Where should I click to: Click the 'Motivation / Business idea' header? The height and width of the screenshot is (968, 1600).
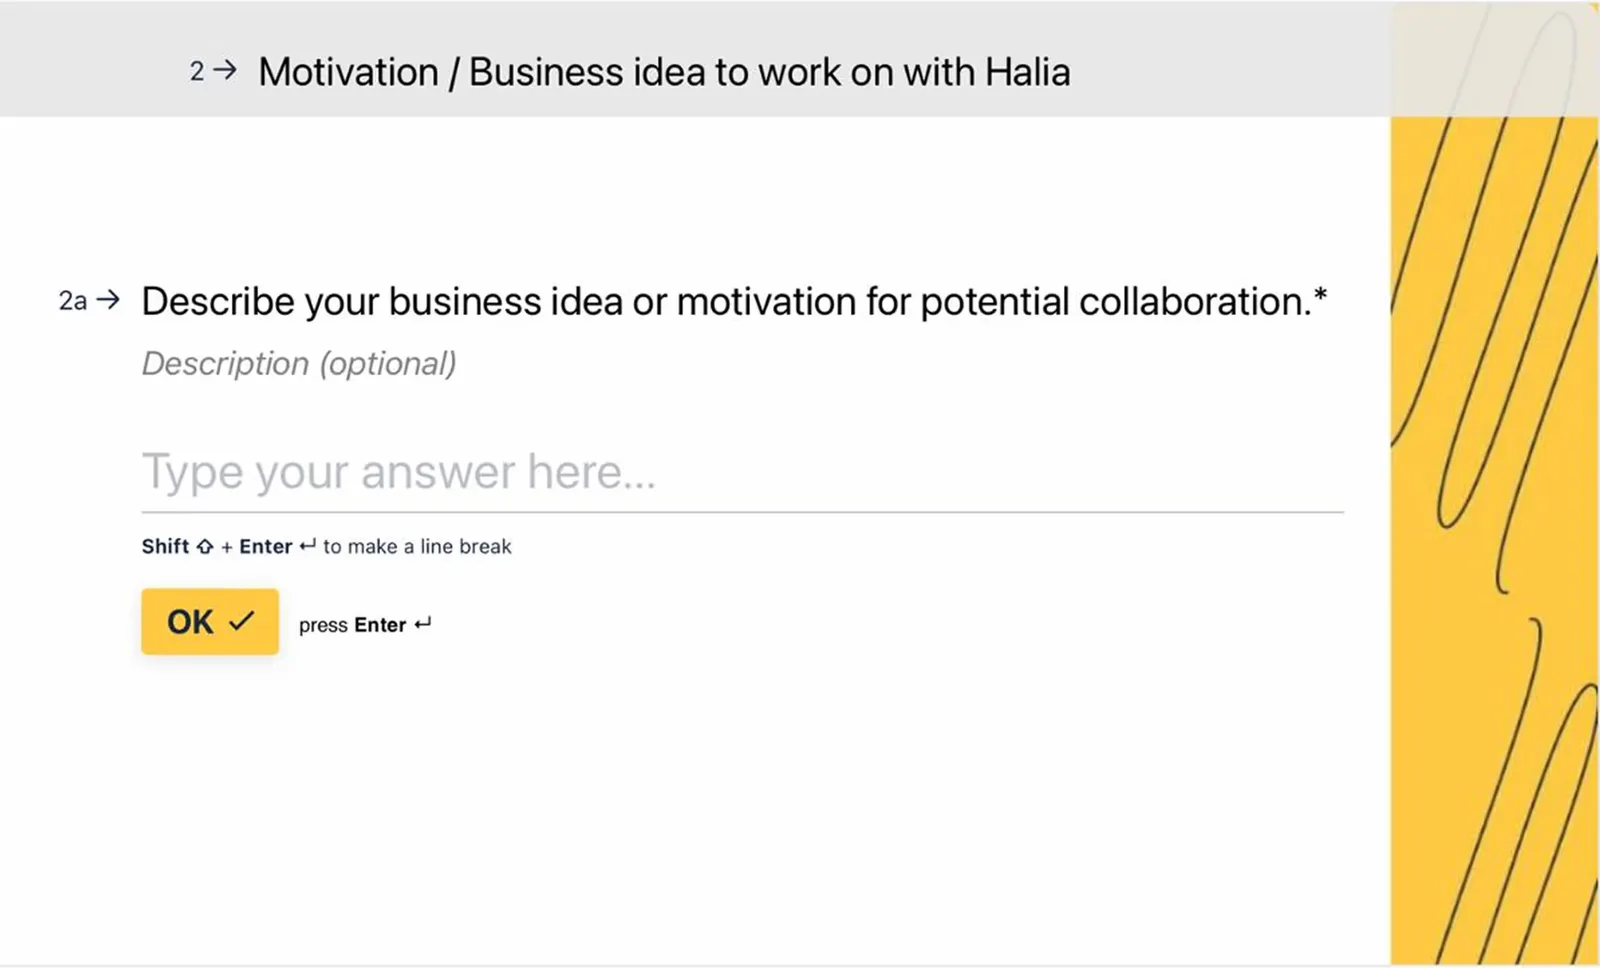(x=663, y=71)
